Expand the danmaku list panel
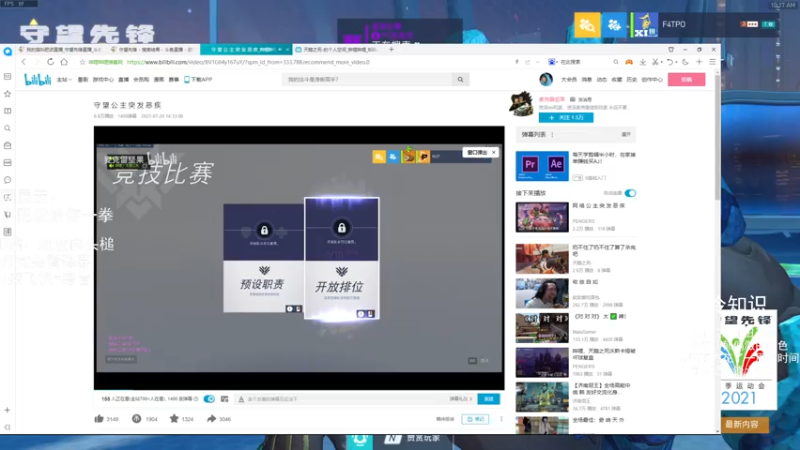This screenshot has width=800, height=450. [x=626, y=135]
